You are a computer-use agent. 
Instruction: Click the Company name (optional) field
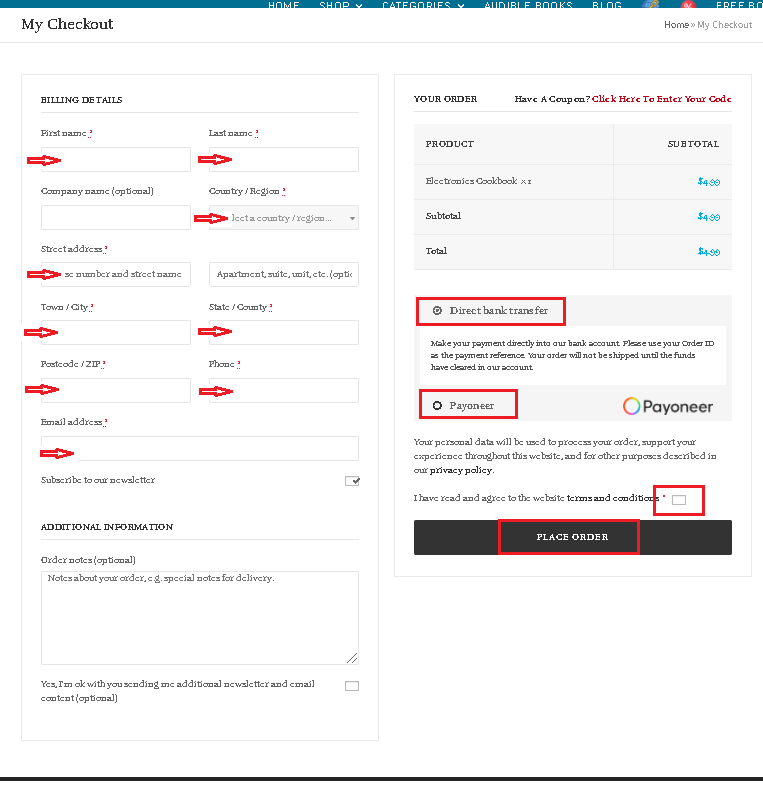116,218
